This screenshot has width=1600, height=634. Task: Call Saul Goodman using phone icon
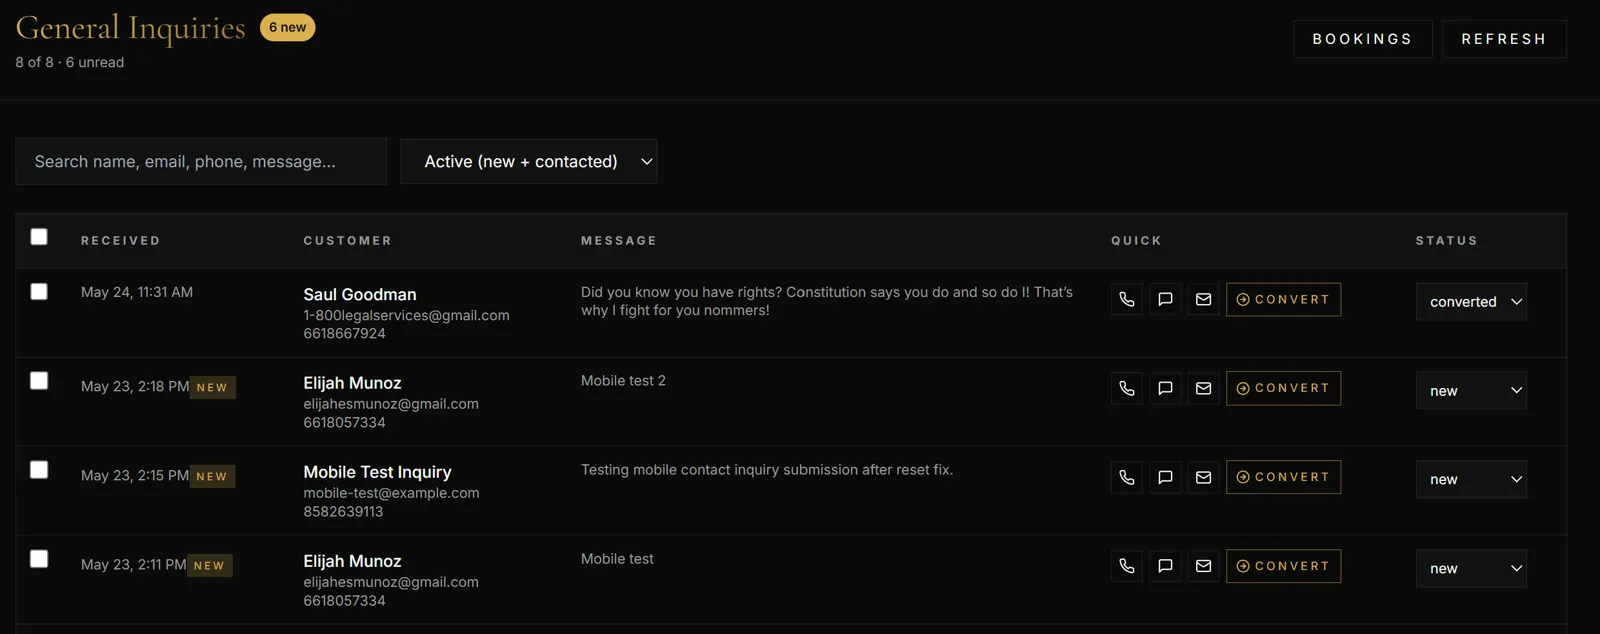coord(1127,299)
